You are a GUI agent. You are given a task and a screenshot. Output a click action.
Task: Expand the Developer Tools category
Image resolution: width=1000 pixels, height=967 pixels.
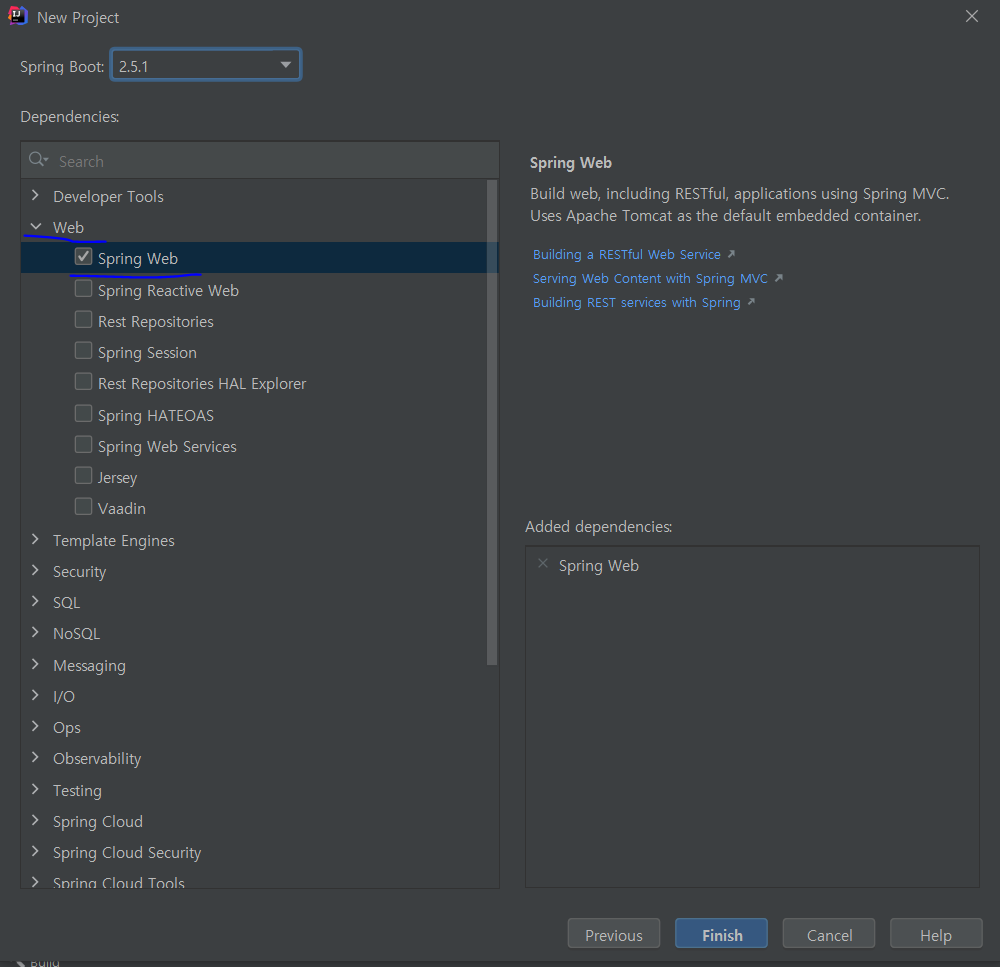point(36,195)
